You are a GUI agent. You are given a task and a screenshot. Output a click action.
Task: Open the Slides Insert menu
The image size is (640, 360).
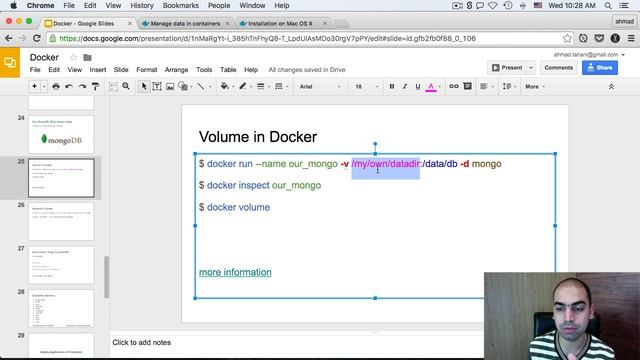pyautogui.click(x=98, y=70)
